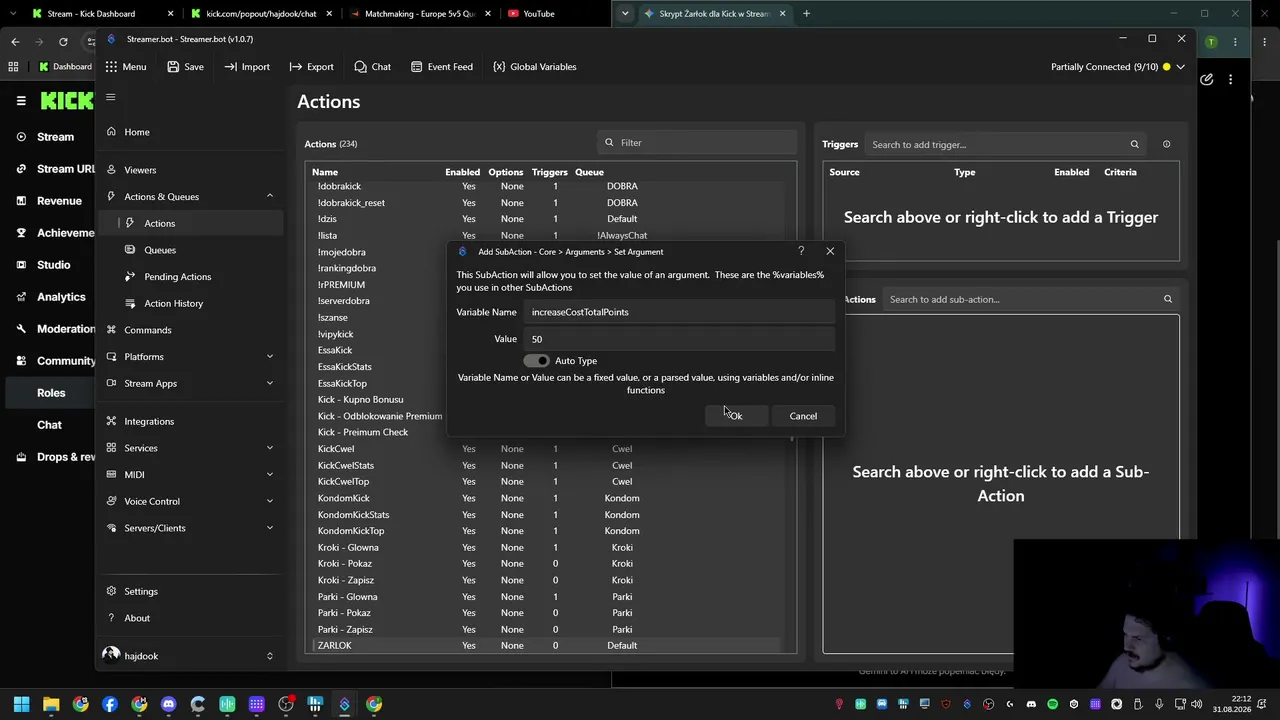
Task: Open Roles in the Kick sidebar
Action: (51, 393)
